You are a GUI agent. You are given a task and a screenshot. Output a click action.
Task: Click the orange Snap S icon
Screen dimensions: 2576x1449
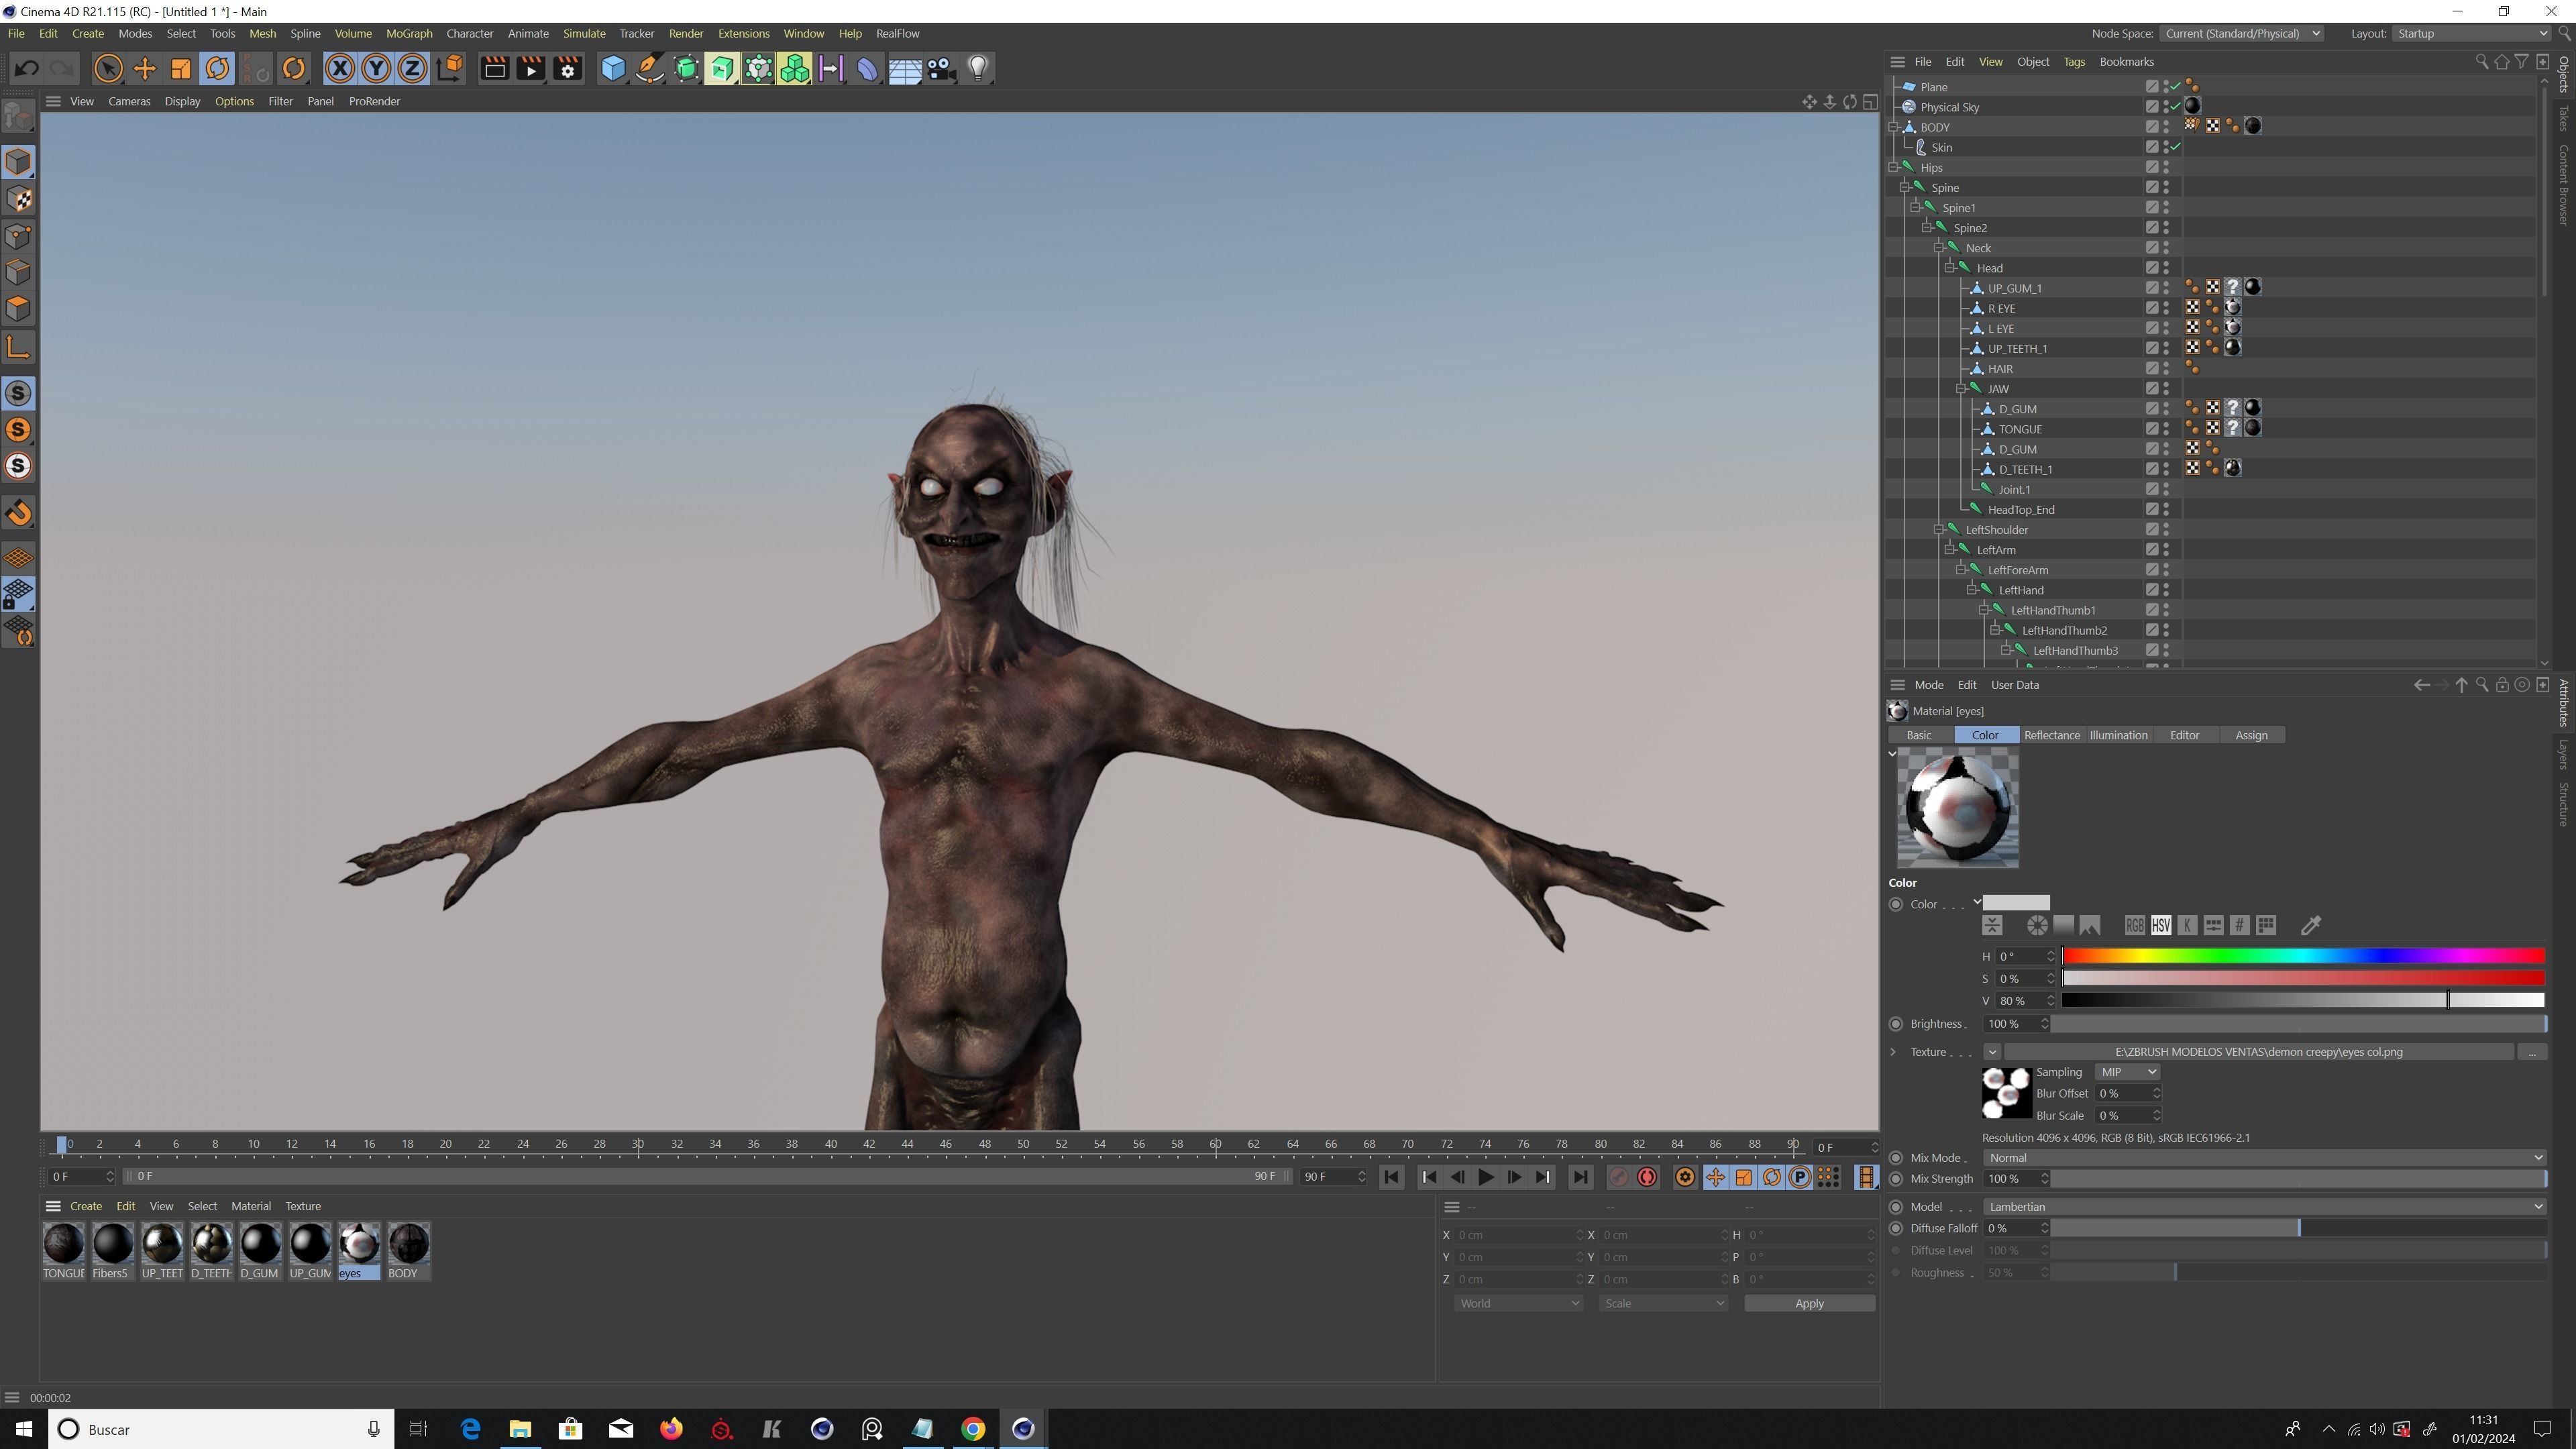(x=18, y=430)
